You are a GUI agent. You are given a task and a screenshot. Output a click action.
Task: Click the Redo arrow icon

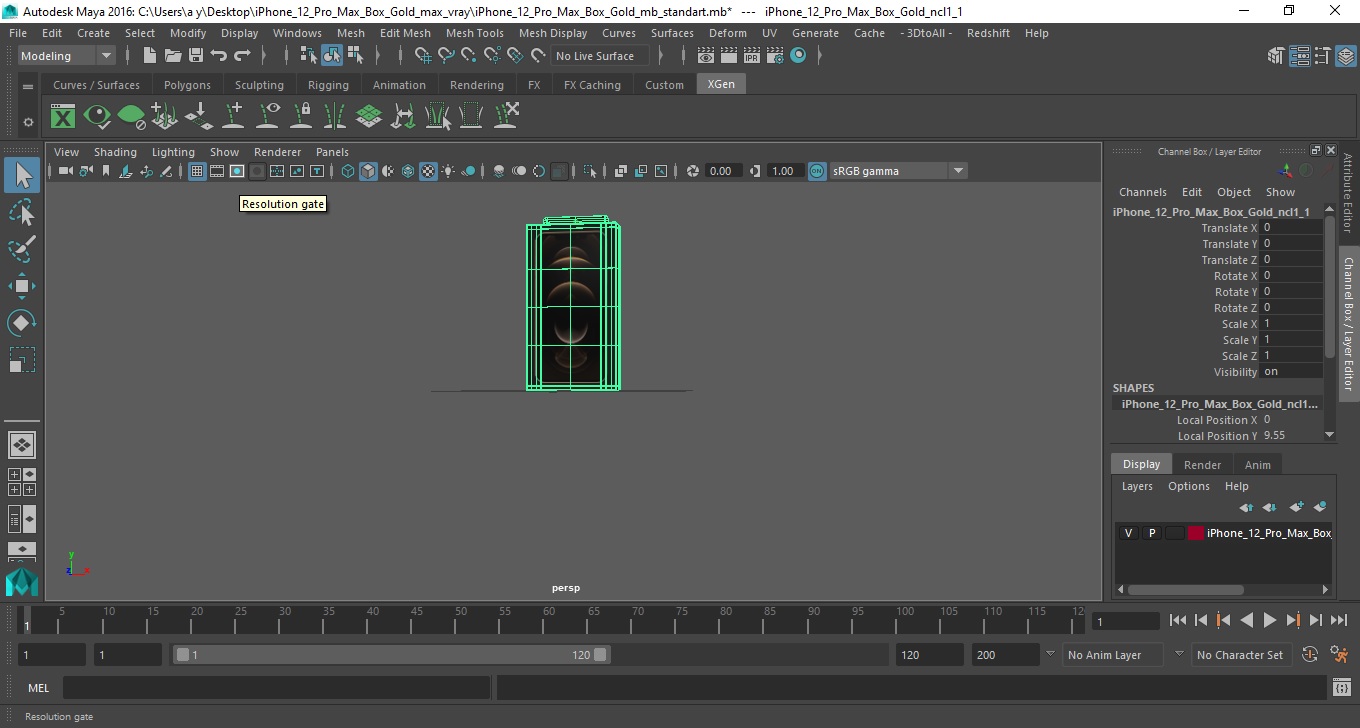243,56
